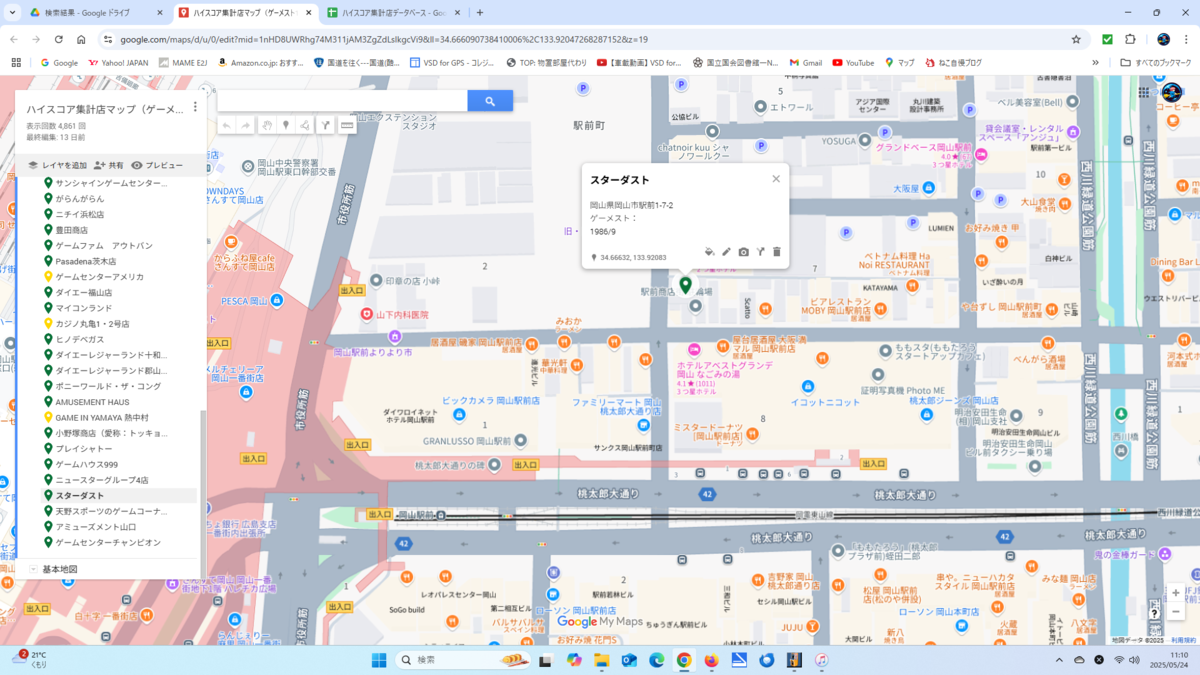This screenshot has height=675, width=1200.
Task: Add photo with the camera icon
Action: [744, 252]
